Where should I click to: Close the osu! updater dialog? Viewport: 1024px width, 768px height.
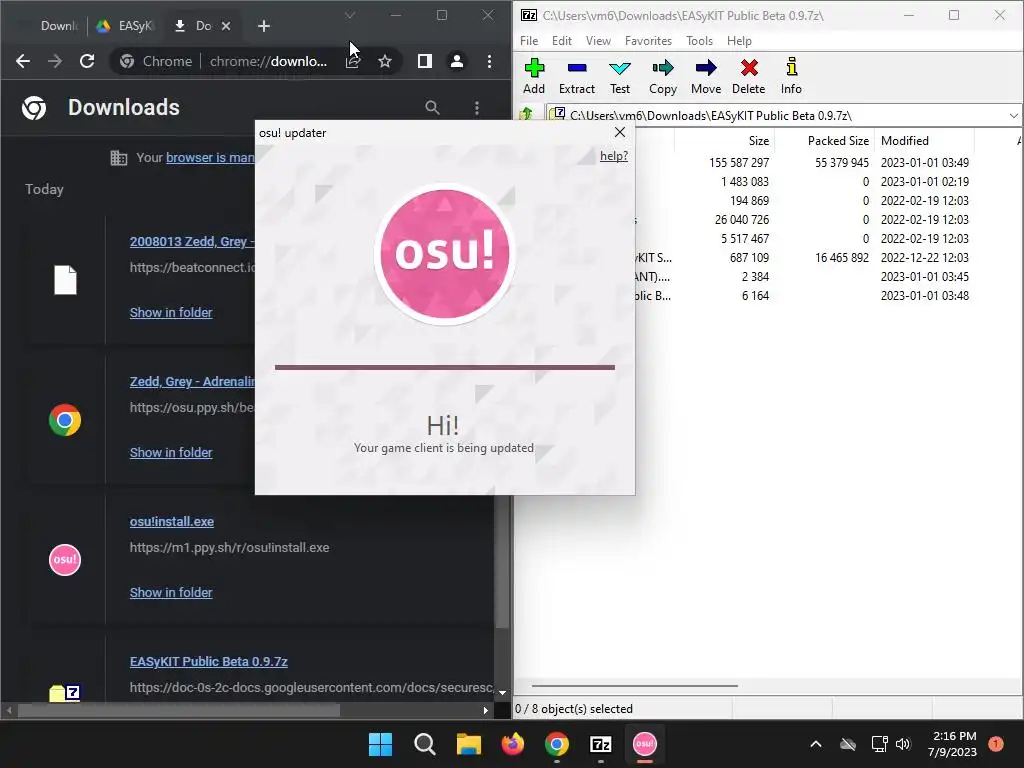(x=620, y=133)
